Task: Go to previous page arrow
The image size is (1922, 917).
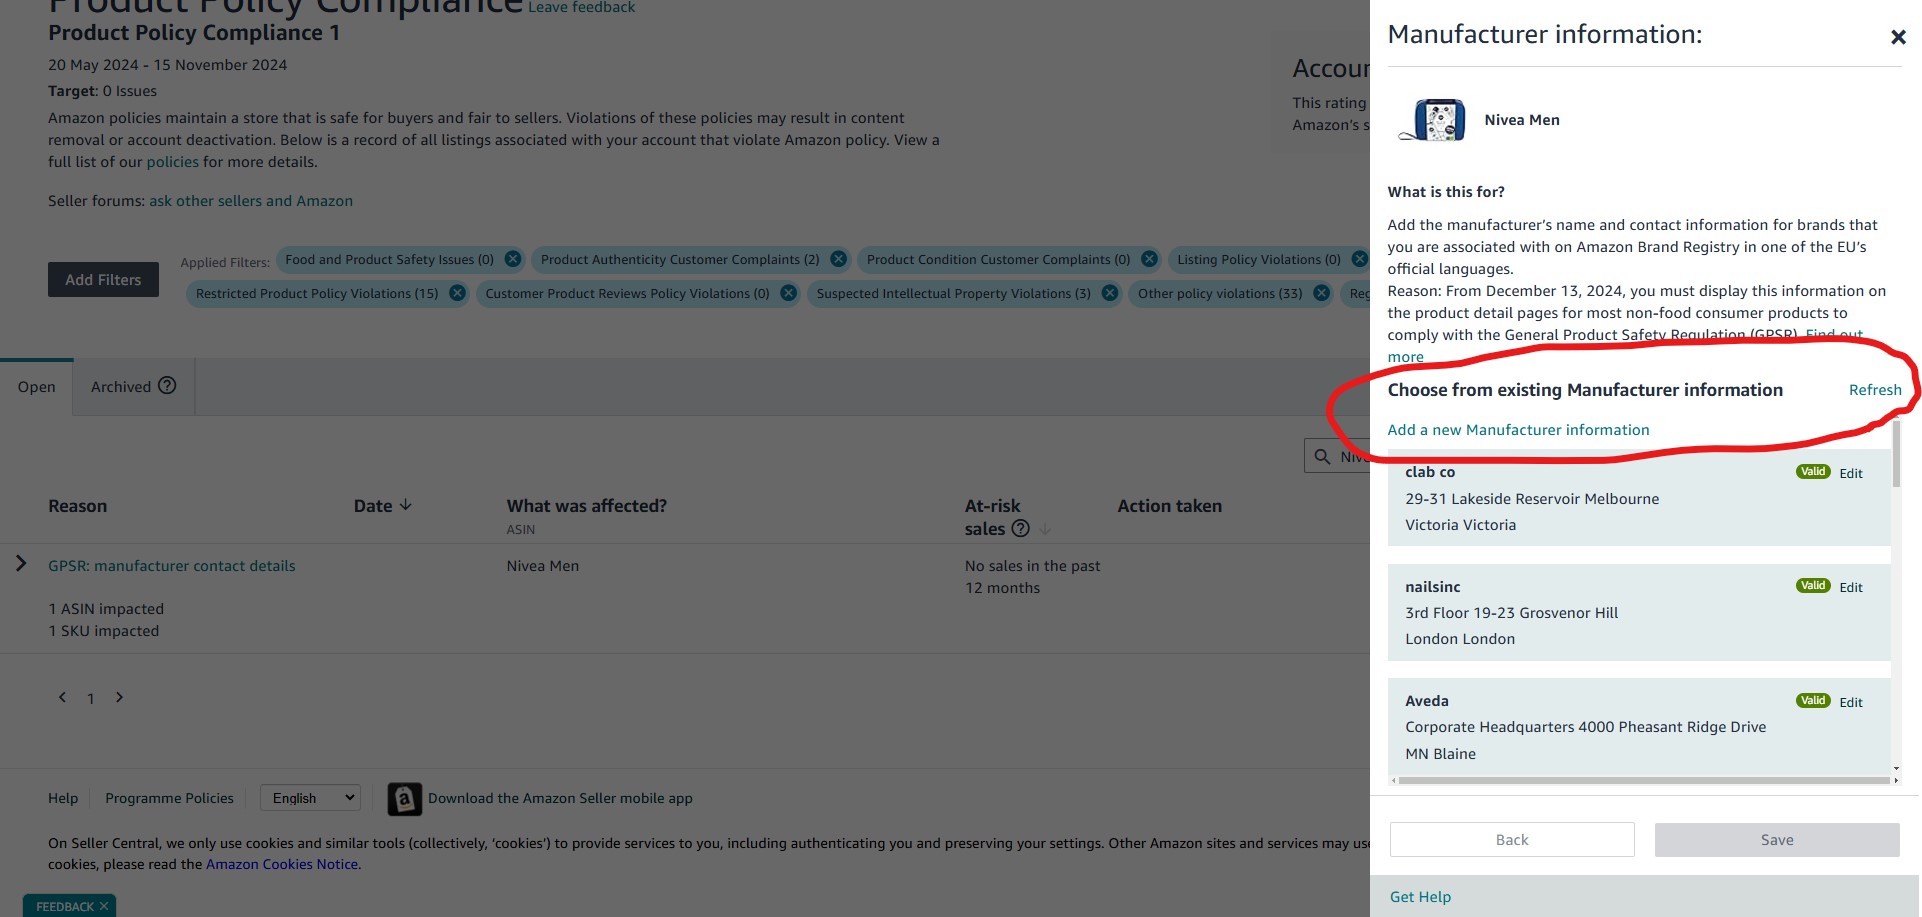Action: pos(62,697)
